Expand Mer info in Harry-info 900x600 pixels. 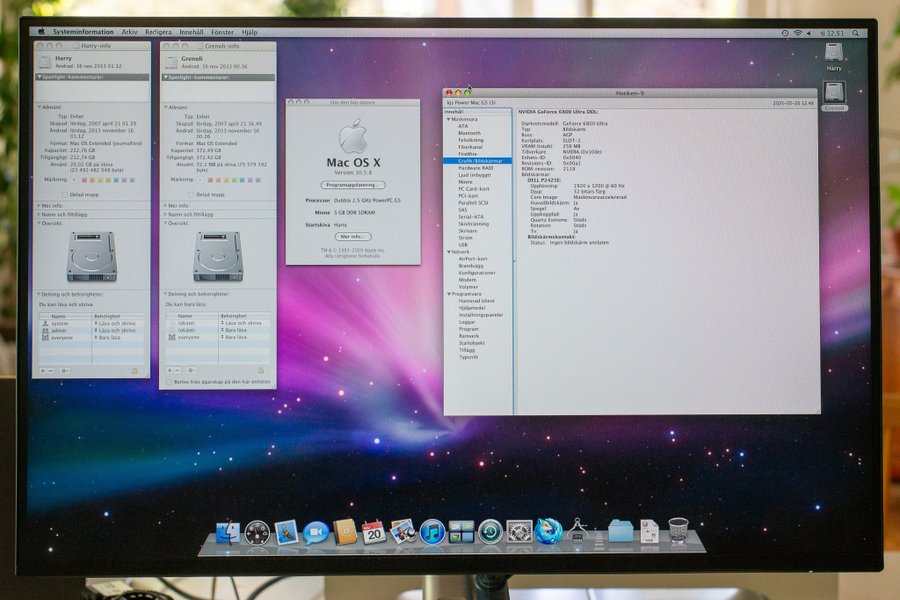39,206
